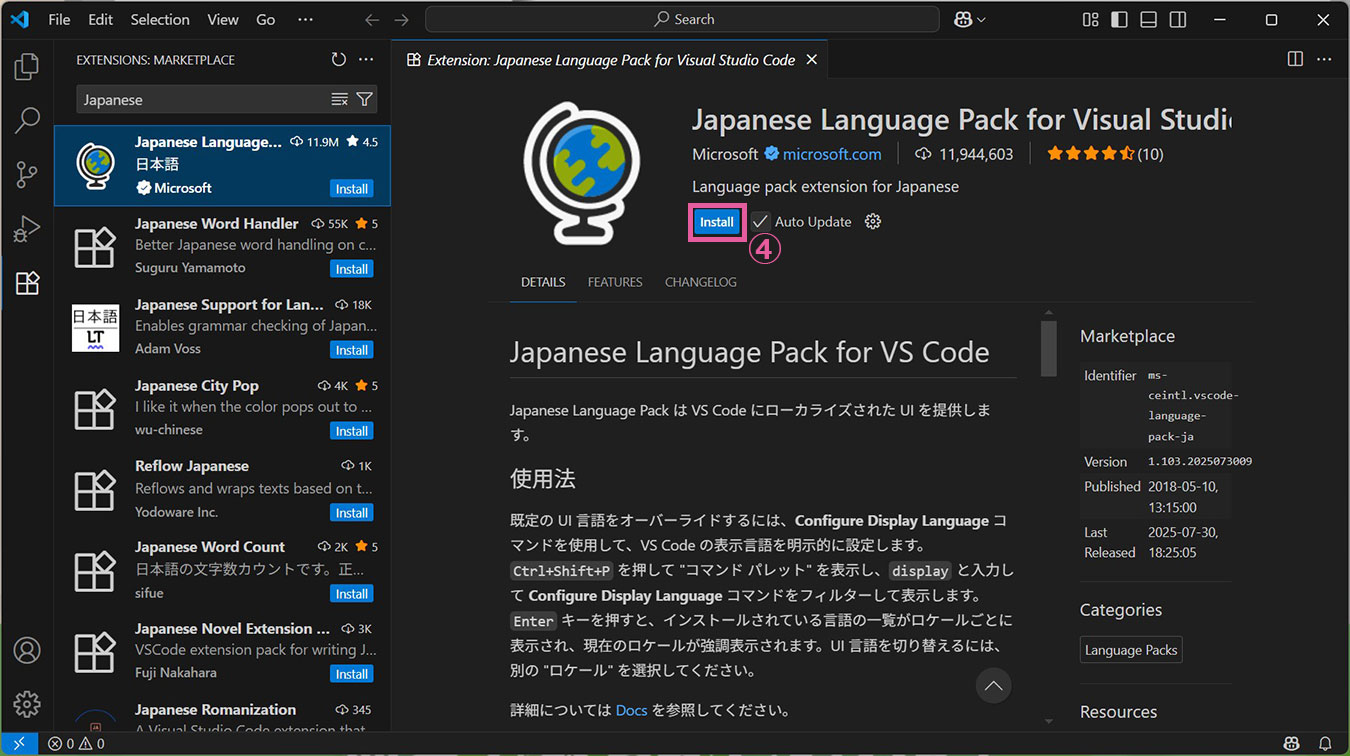Open the Copilot status icon in status bar
1350x756 pixels.
coord(1292,743)
